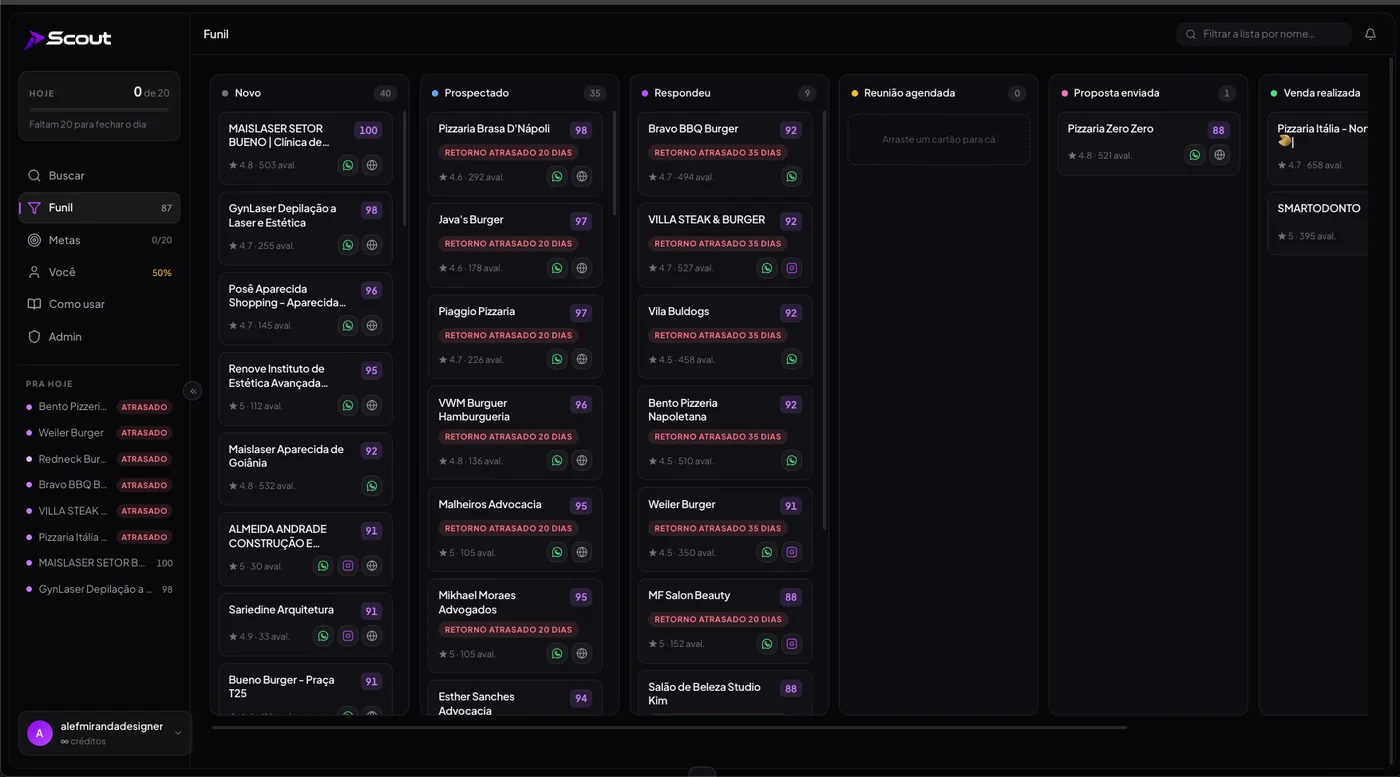Open Instagram icon on ALMEIDA ANDRADE card
Viewport: 1400px width, 777px height.
tap(348, 566)
